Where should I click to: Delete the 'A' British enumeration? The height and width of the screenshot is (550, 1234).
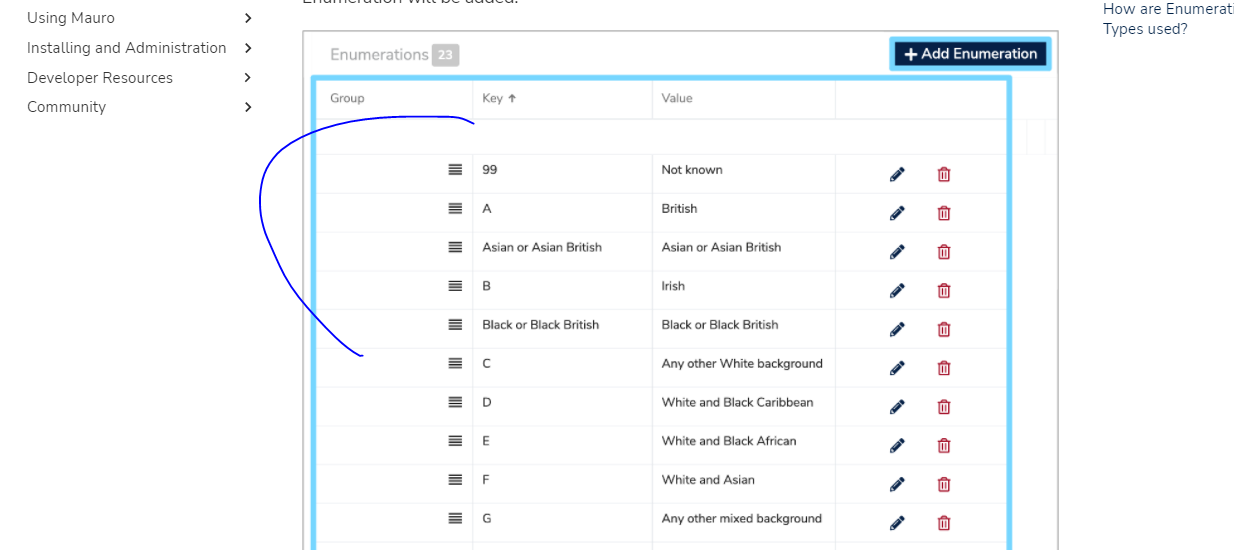click(944, 213)
